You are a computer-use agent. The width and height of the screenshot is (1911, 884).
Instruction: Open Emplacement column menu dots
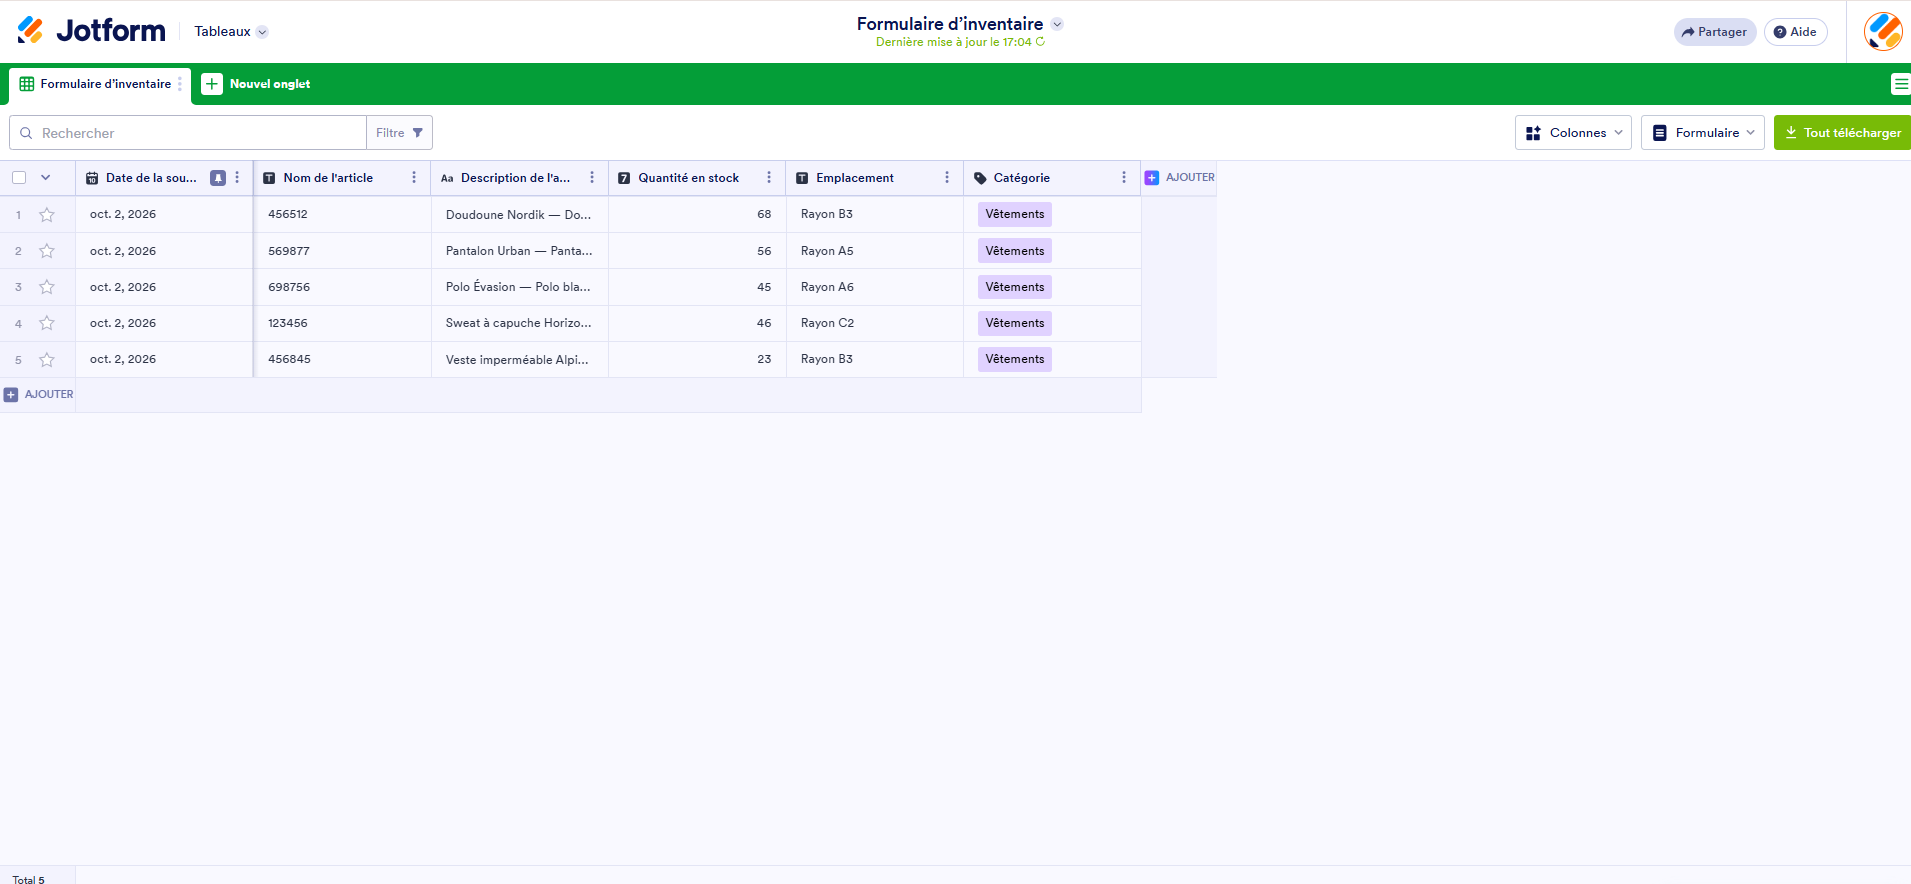(947, 178)
